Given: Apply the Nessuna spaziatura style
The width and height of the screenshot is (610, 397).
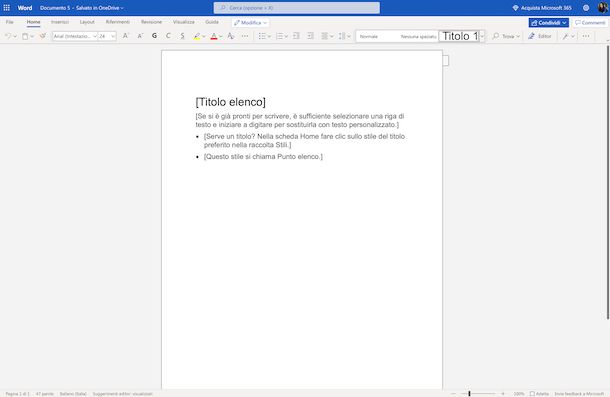Looking at the screenshot, I should coord(418,36).
